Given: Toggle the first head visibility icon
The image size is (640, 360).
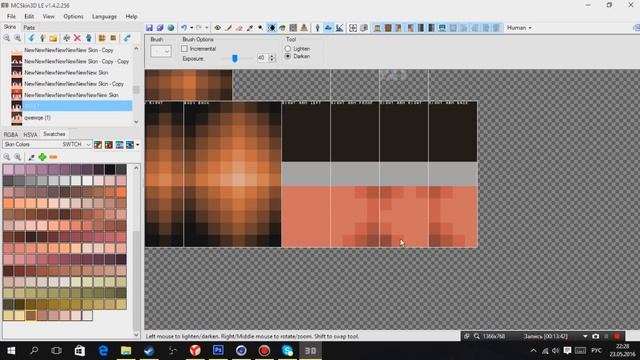Looking at the screenshot, I should pyautogui.click(x=377, y=28).
